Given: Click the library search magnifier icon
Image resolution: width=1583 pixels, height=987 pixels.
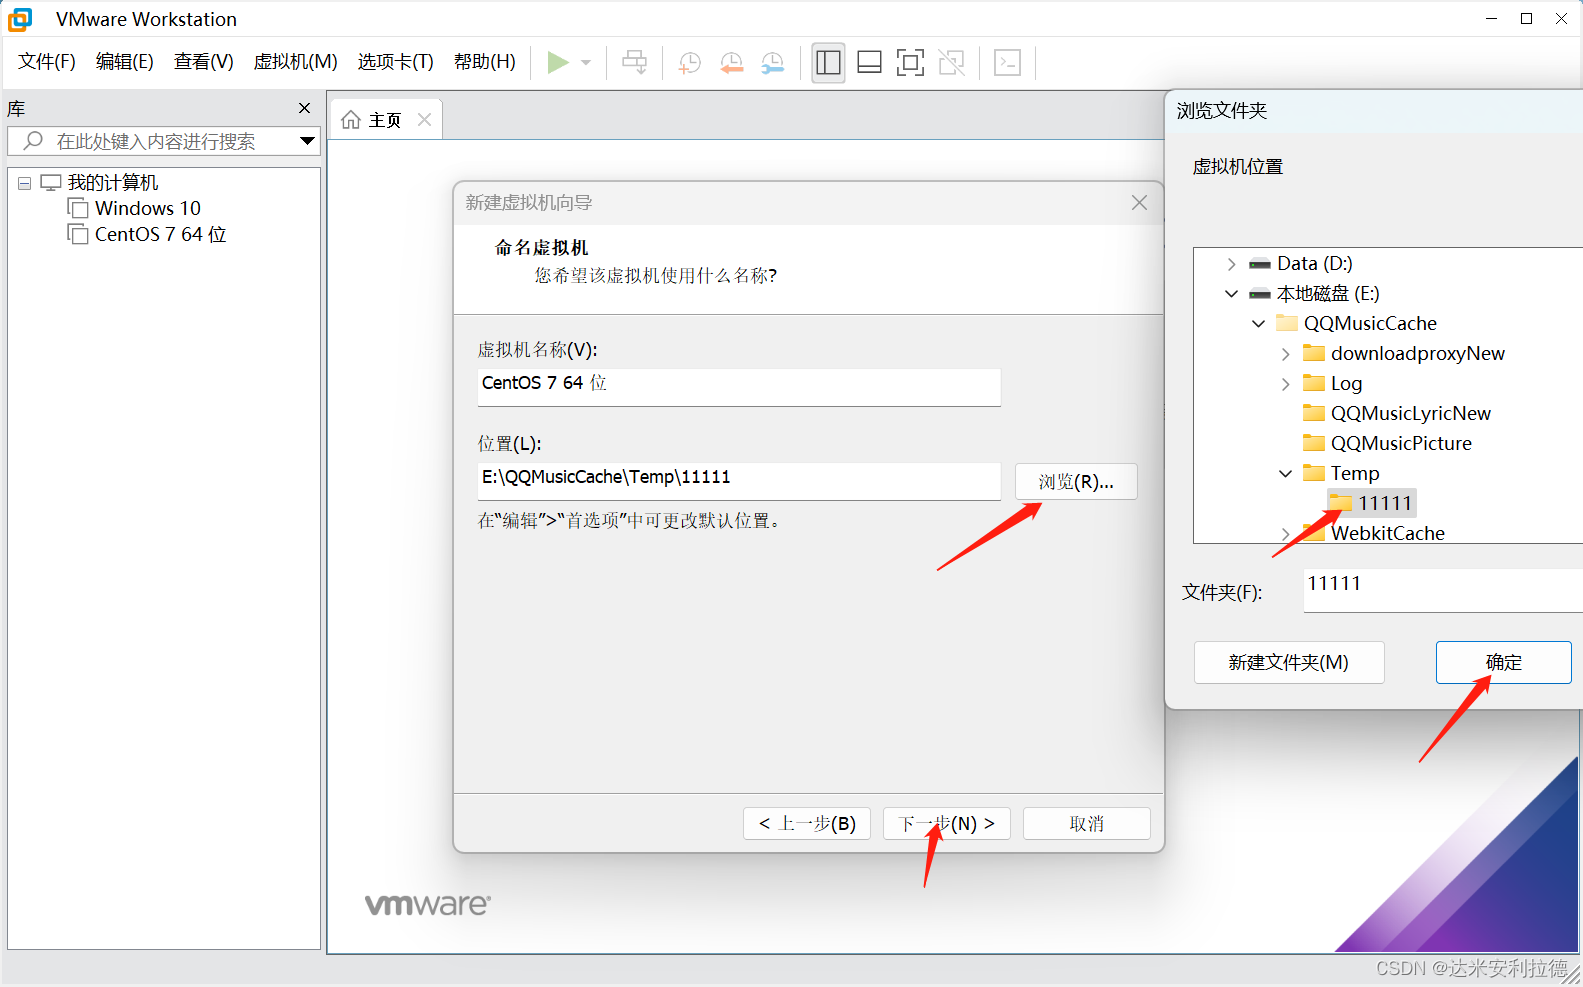Looking at the screenshot, I should pos(34,141).
